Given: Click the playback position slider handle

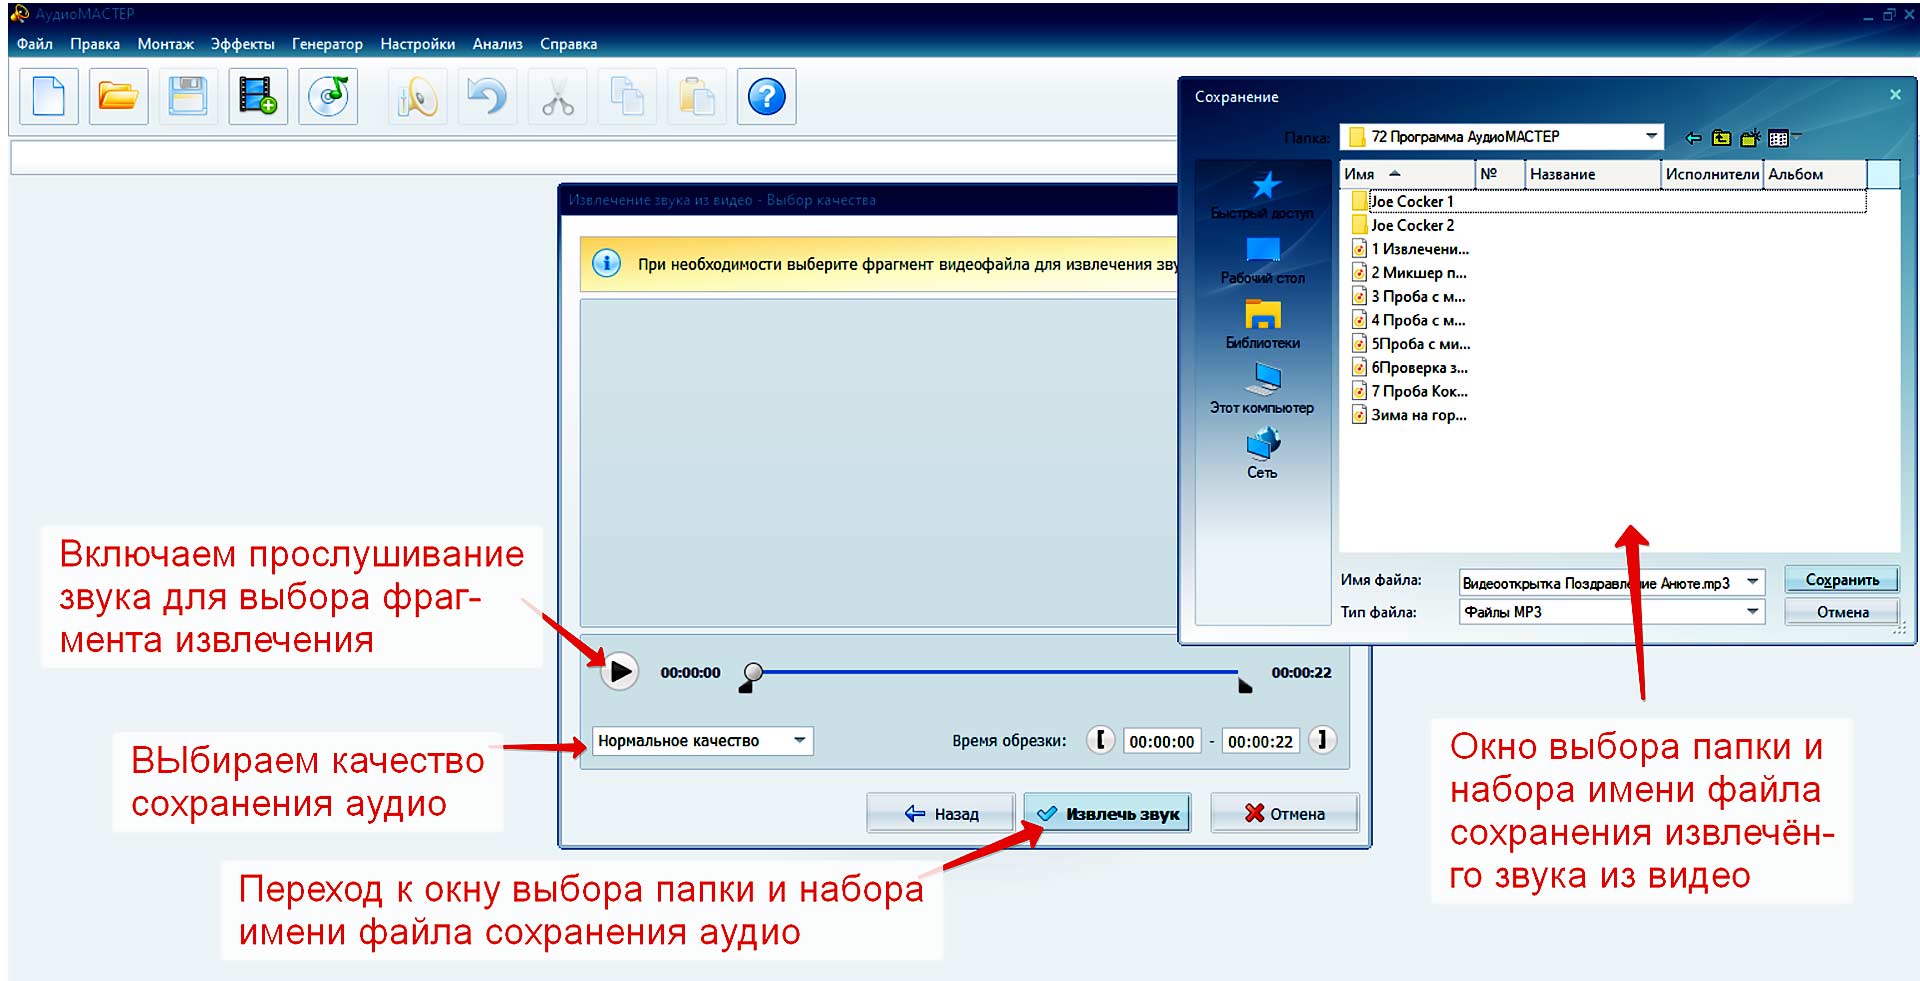Looking at the screenshot, I should (754, 672).
